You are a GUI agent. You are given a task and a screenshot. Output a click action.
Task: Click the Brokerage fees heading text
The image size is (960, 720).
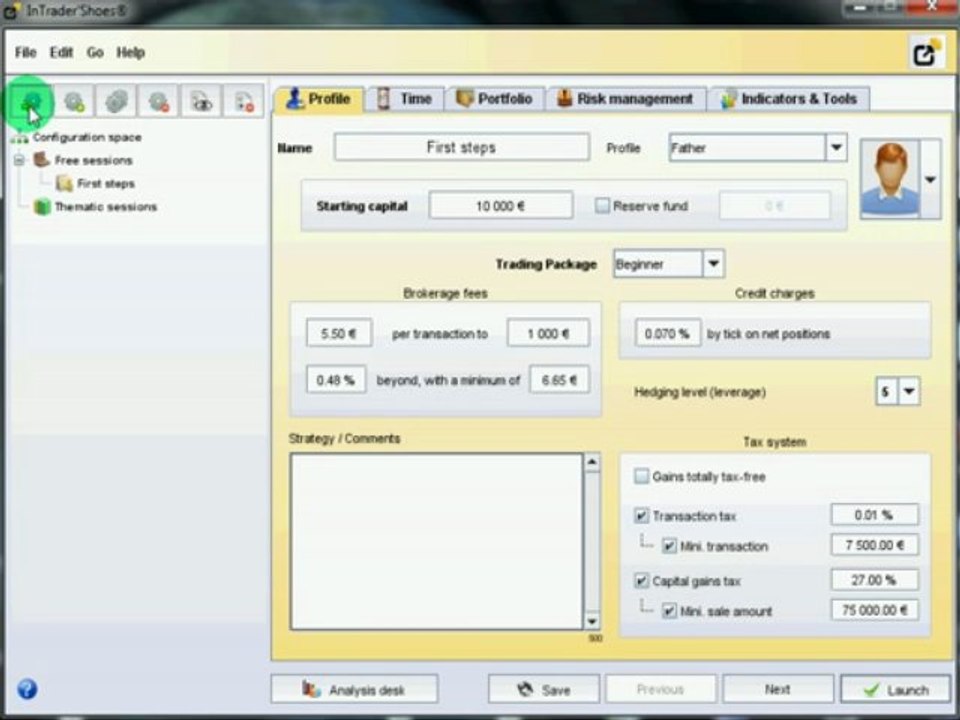[445, 294]
